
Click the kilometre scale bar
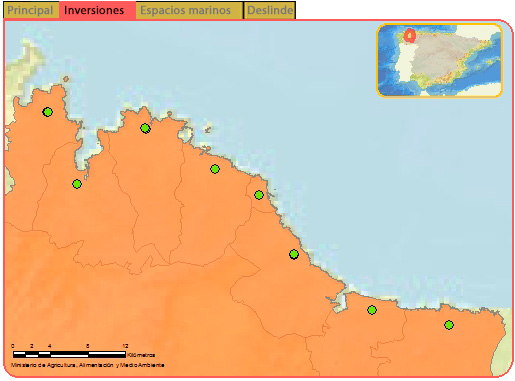(x=69, y=354)
